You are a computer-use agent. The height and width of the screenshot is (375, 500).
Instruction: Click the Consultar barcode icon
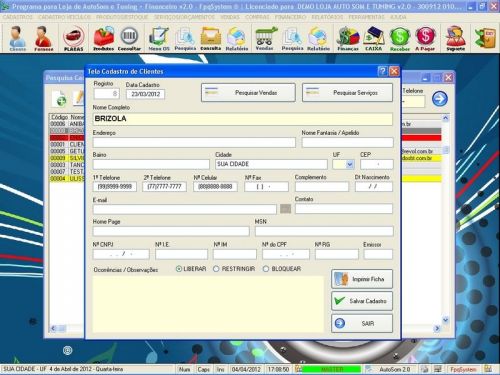click(x=129, y=38)
